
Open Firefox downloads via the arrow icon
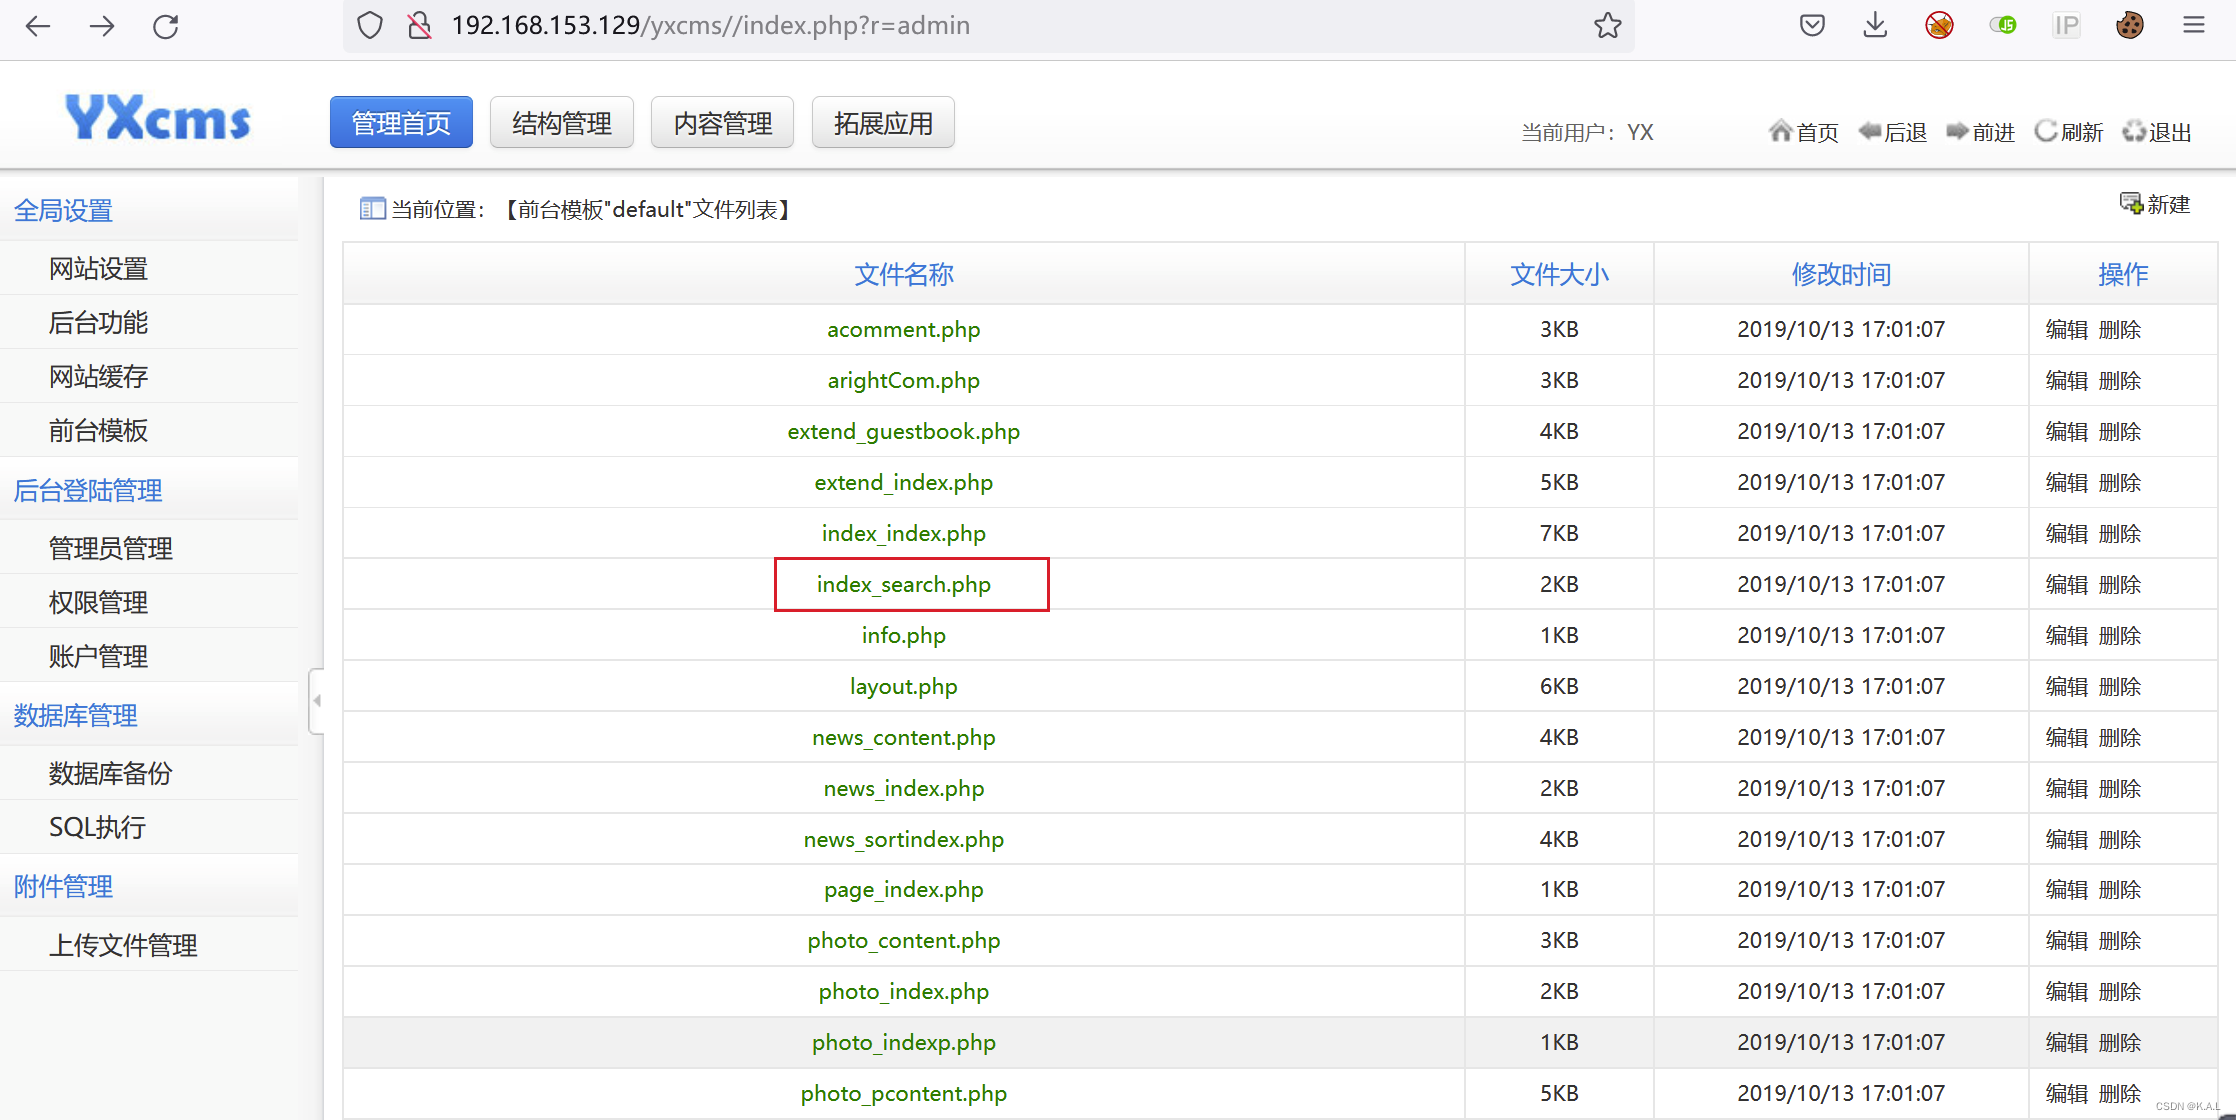(1875, 25)
